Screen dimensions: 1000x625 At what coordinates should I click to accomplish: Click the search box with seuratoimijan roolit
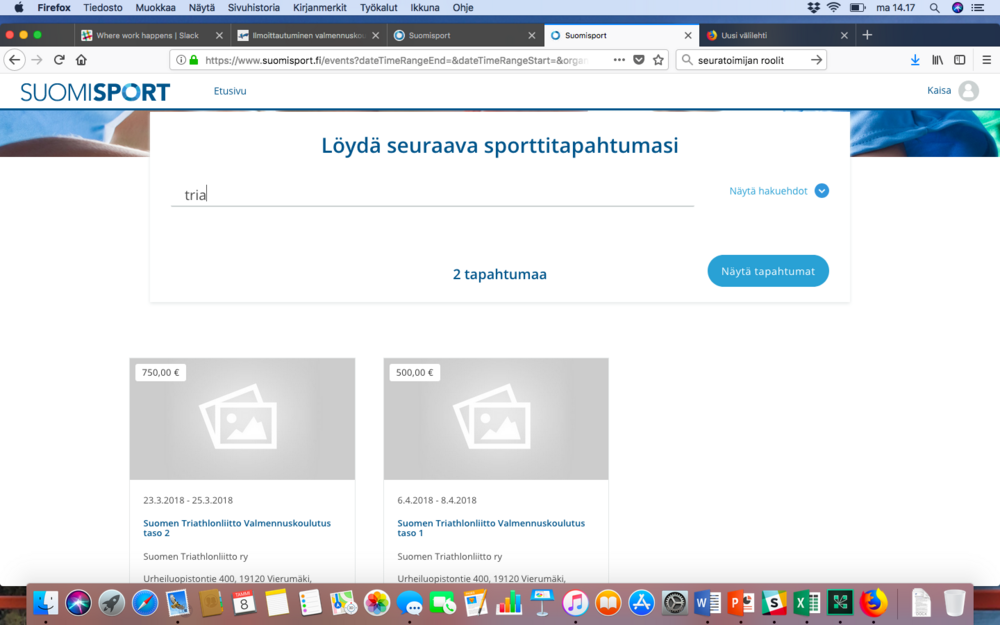click(x=751, y=60)
